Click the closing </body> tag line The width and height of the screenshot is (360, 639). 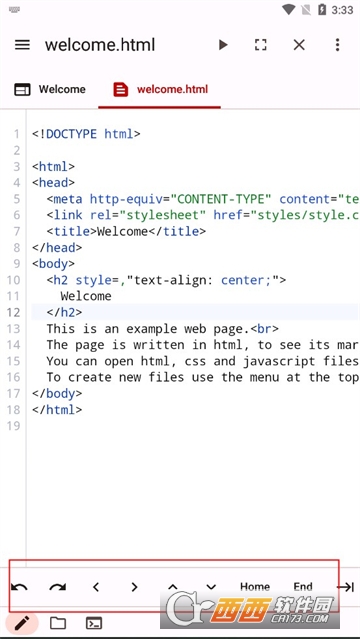(x=57, y=394)
